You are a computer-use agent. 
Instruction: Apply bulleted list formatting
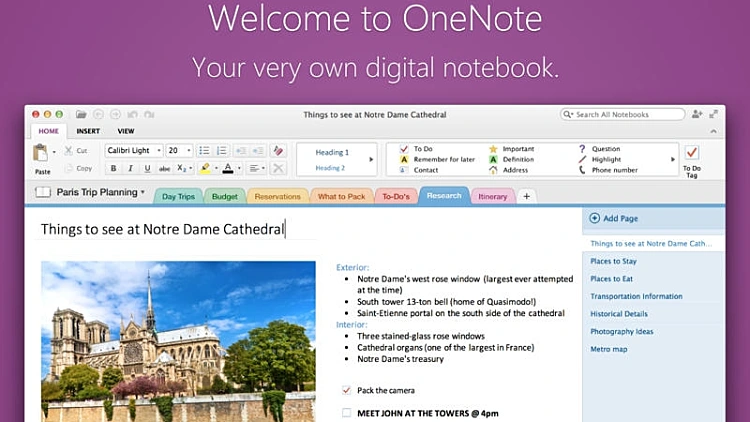click(204, 151)
